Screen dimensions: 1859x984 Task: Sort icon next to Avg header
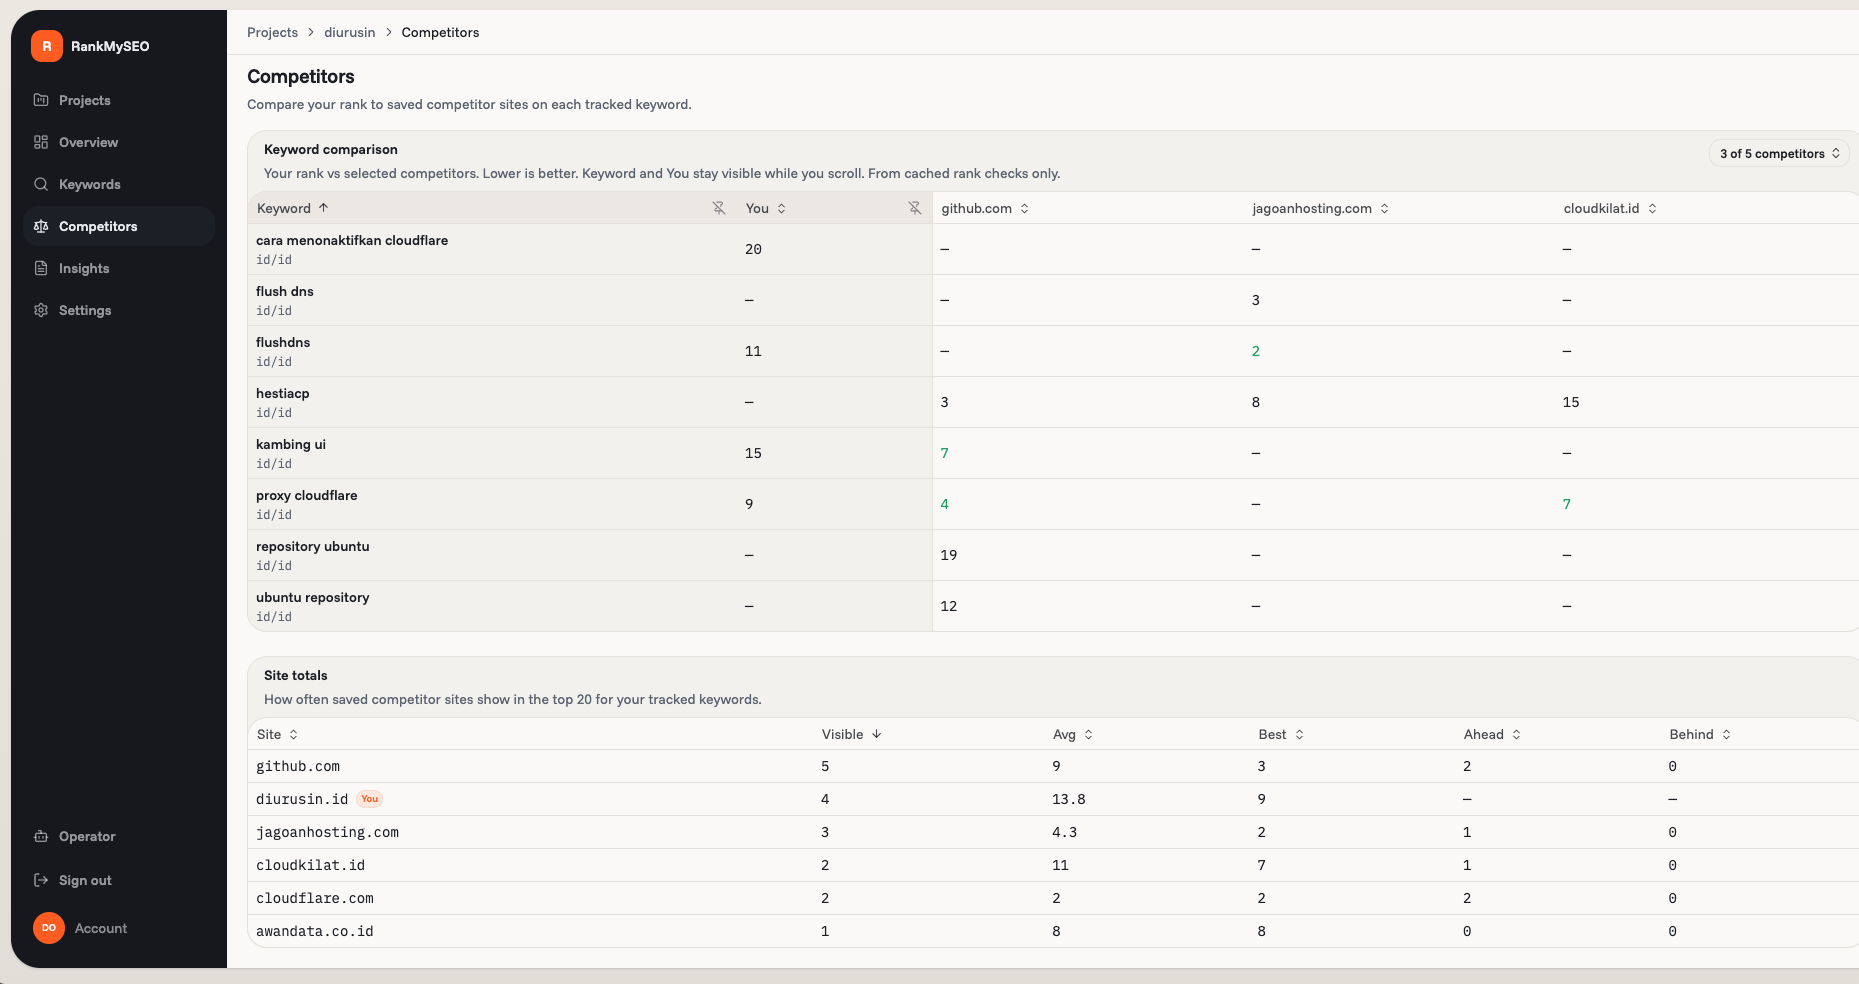[1089, 734]
